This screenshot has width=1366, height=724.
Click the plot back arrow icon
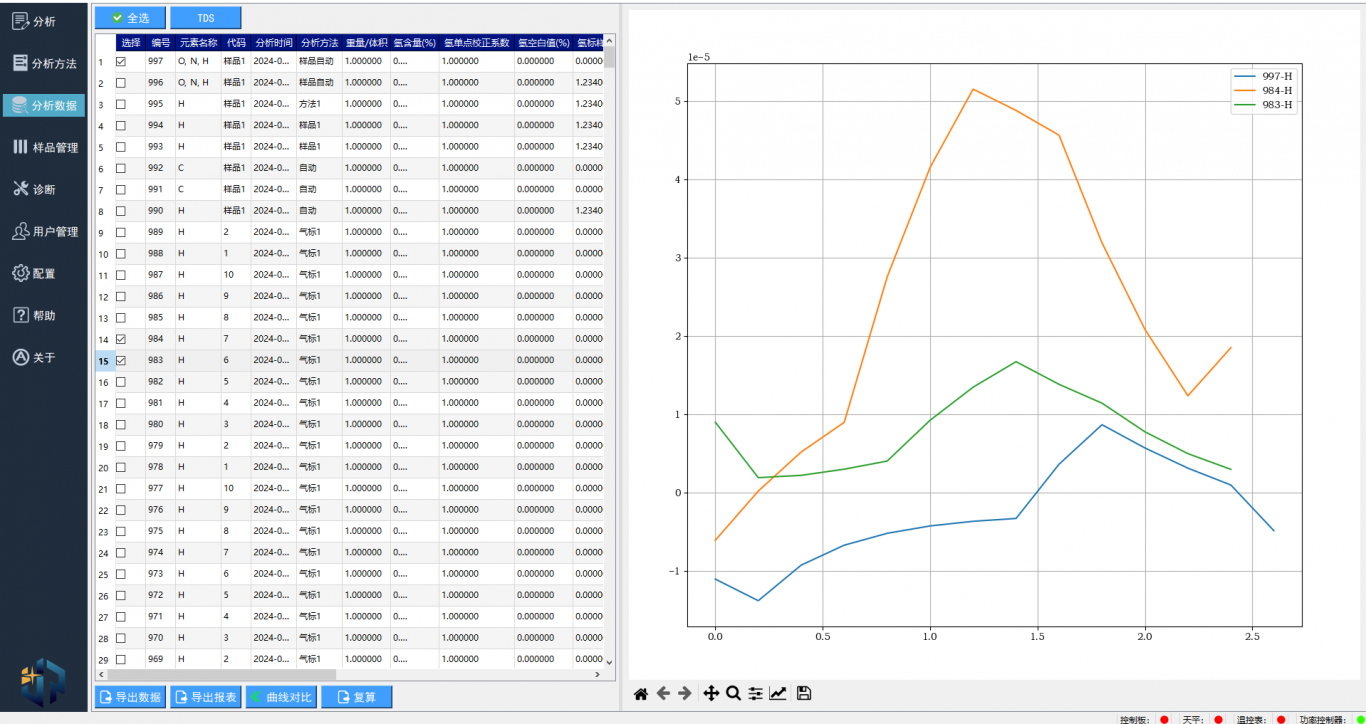663,693
